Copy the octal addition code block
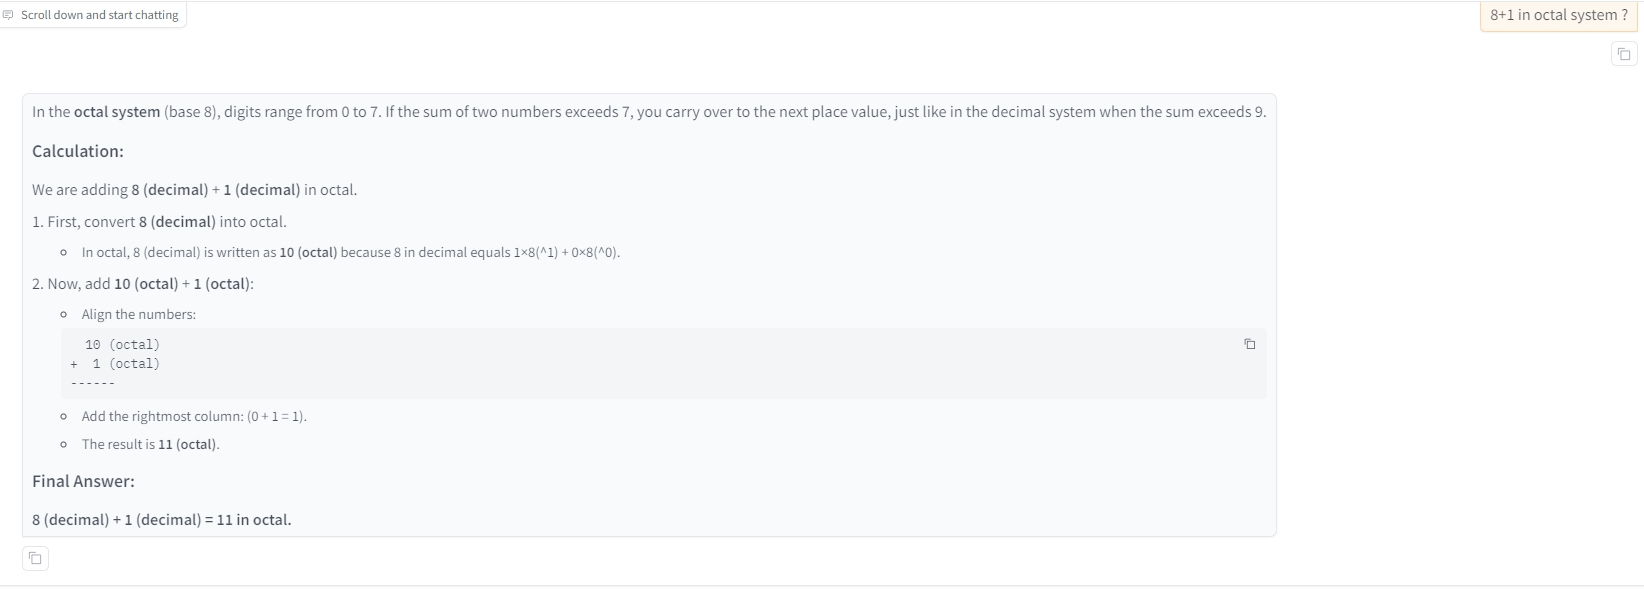1644x600 pixels. [1249, 344]
